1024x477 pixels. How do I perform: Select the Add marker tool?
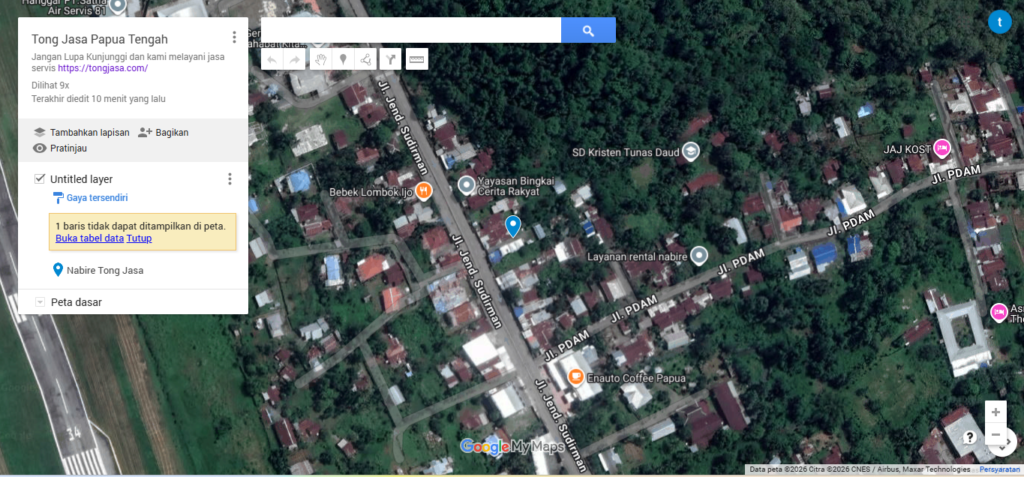pos(342,59)
